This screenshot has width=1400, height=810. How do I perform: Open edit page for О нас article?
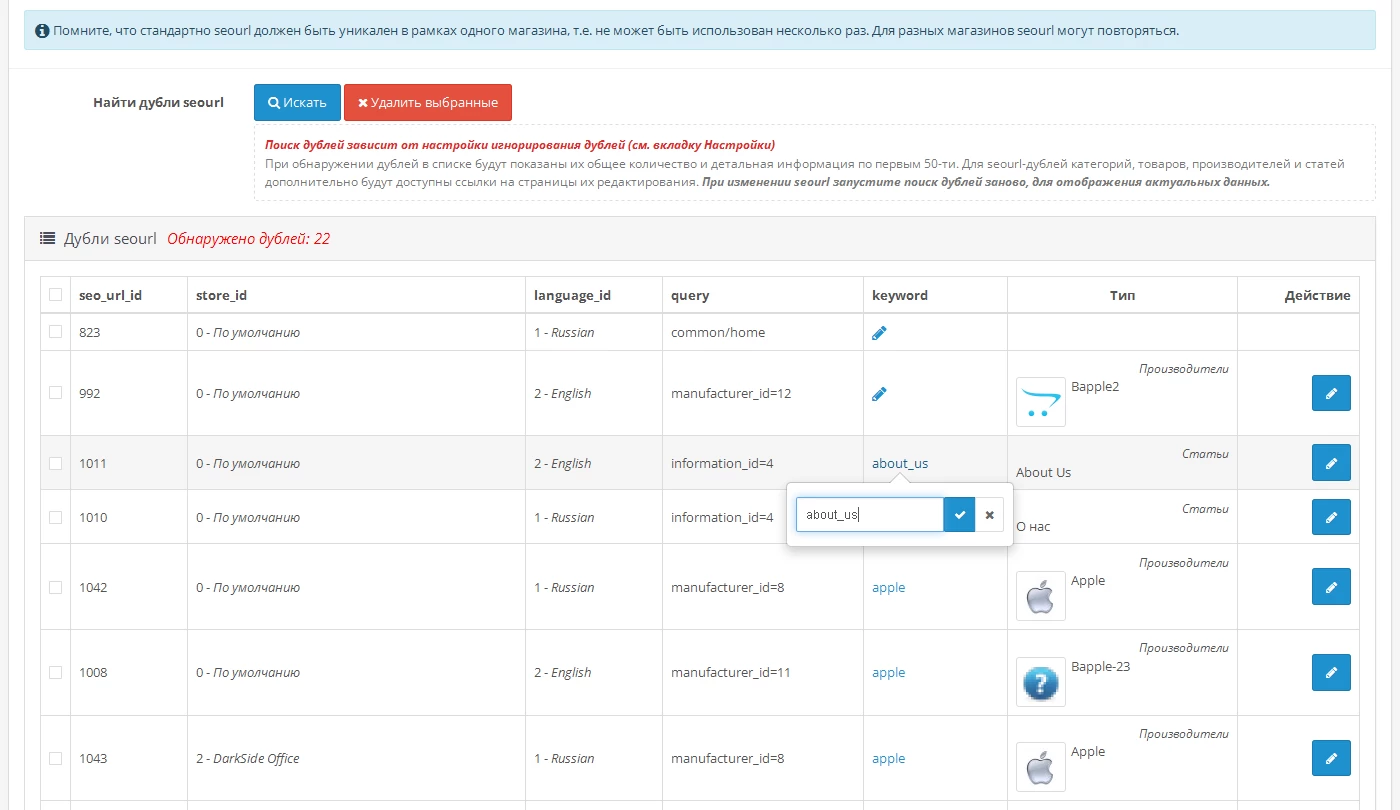[1330, 518]
